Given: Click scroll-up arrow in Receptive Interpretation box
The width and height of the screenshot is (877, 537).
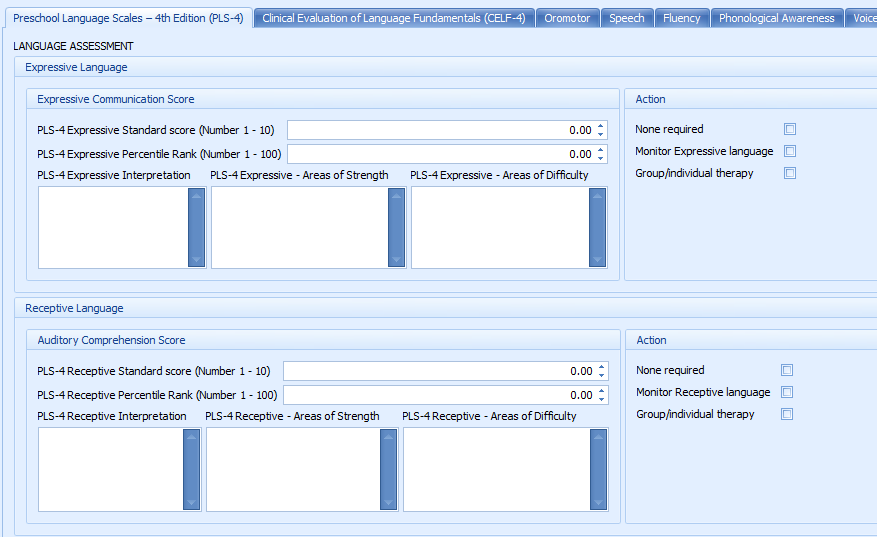Looking at the screenshot, I should tap(191, 437).
